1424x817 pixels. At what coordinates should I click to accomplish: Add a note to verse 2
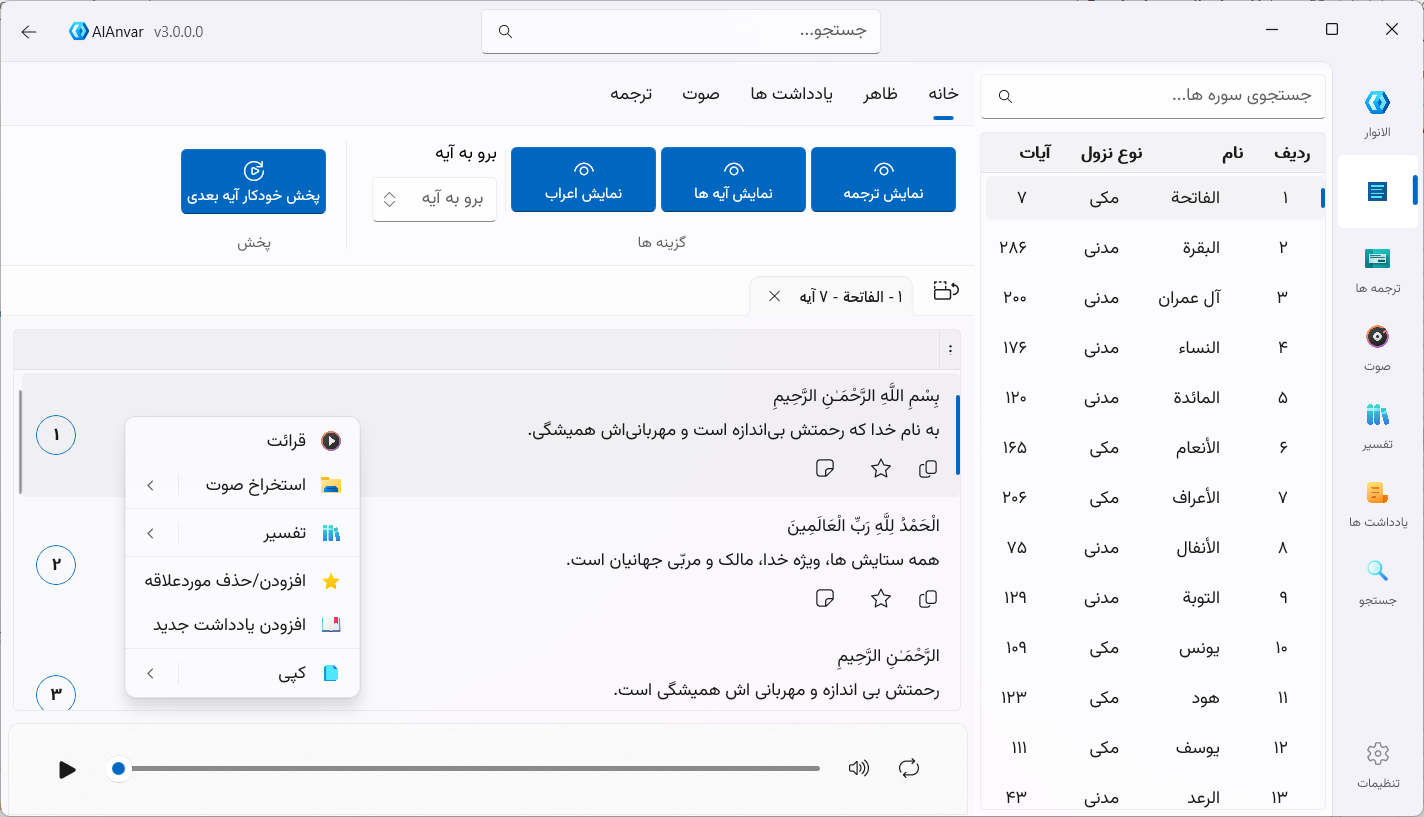pyautogui.click(x=825, y=598)
